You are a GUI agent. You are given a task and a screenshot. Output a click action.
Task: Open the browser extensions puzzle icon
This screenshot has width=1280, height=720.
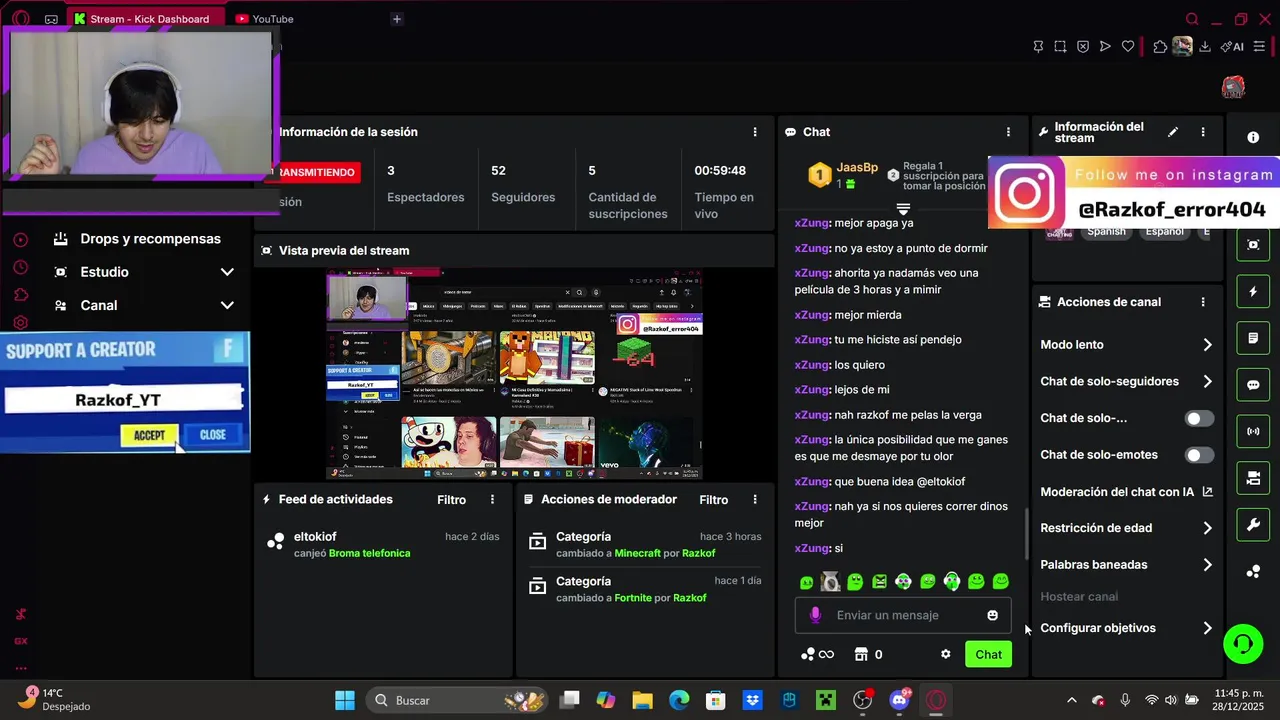pyautogui.click(x=1160, y=46)
